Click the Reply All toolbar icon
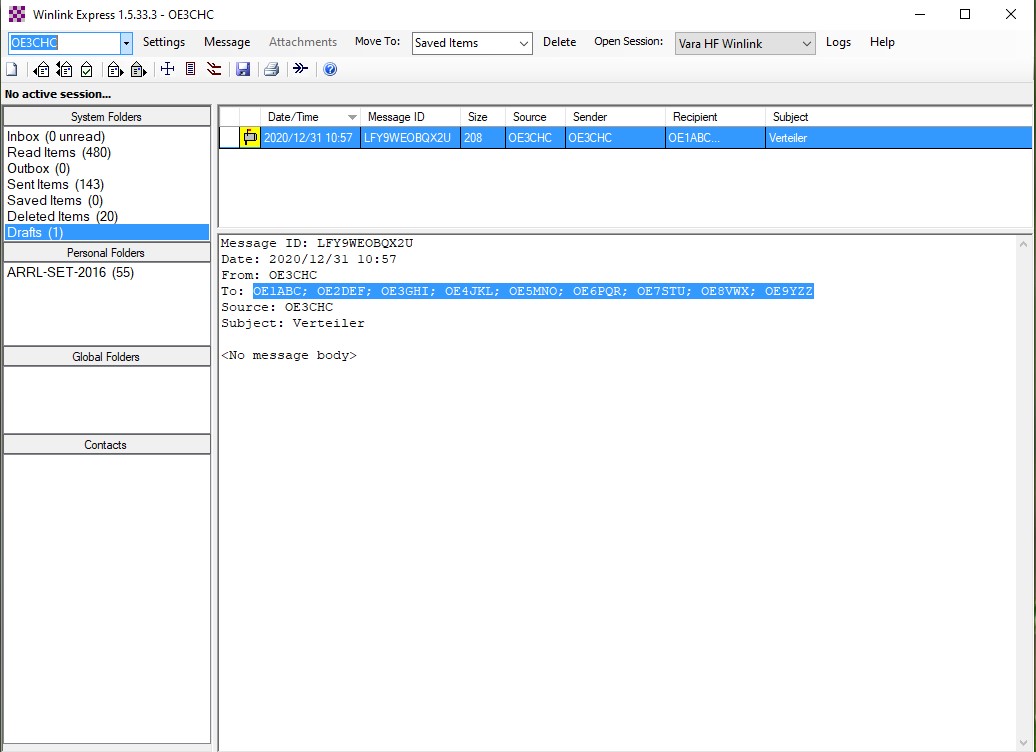 click(x=64, y=69)
